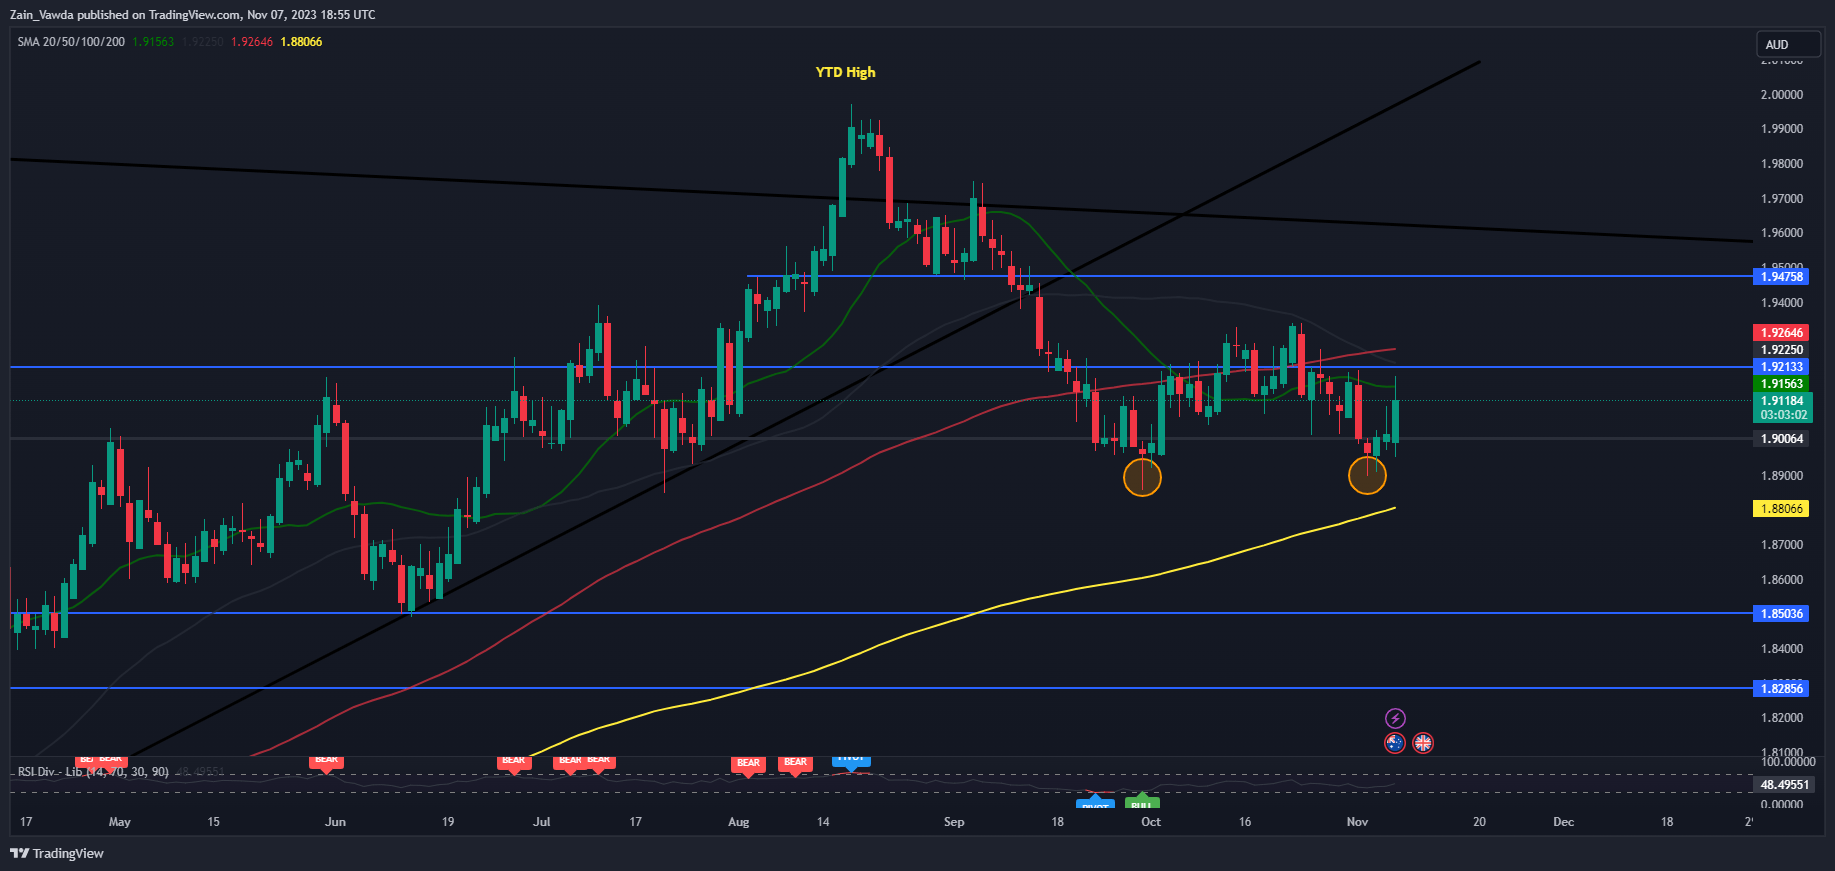Click the Aug label on time axis

739,822
